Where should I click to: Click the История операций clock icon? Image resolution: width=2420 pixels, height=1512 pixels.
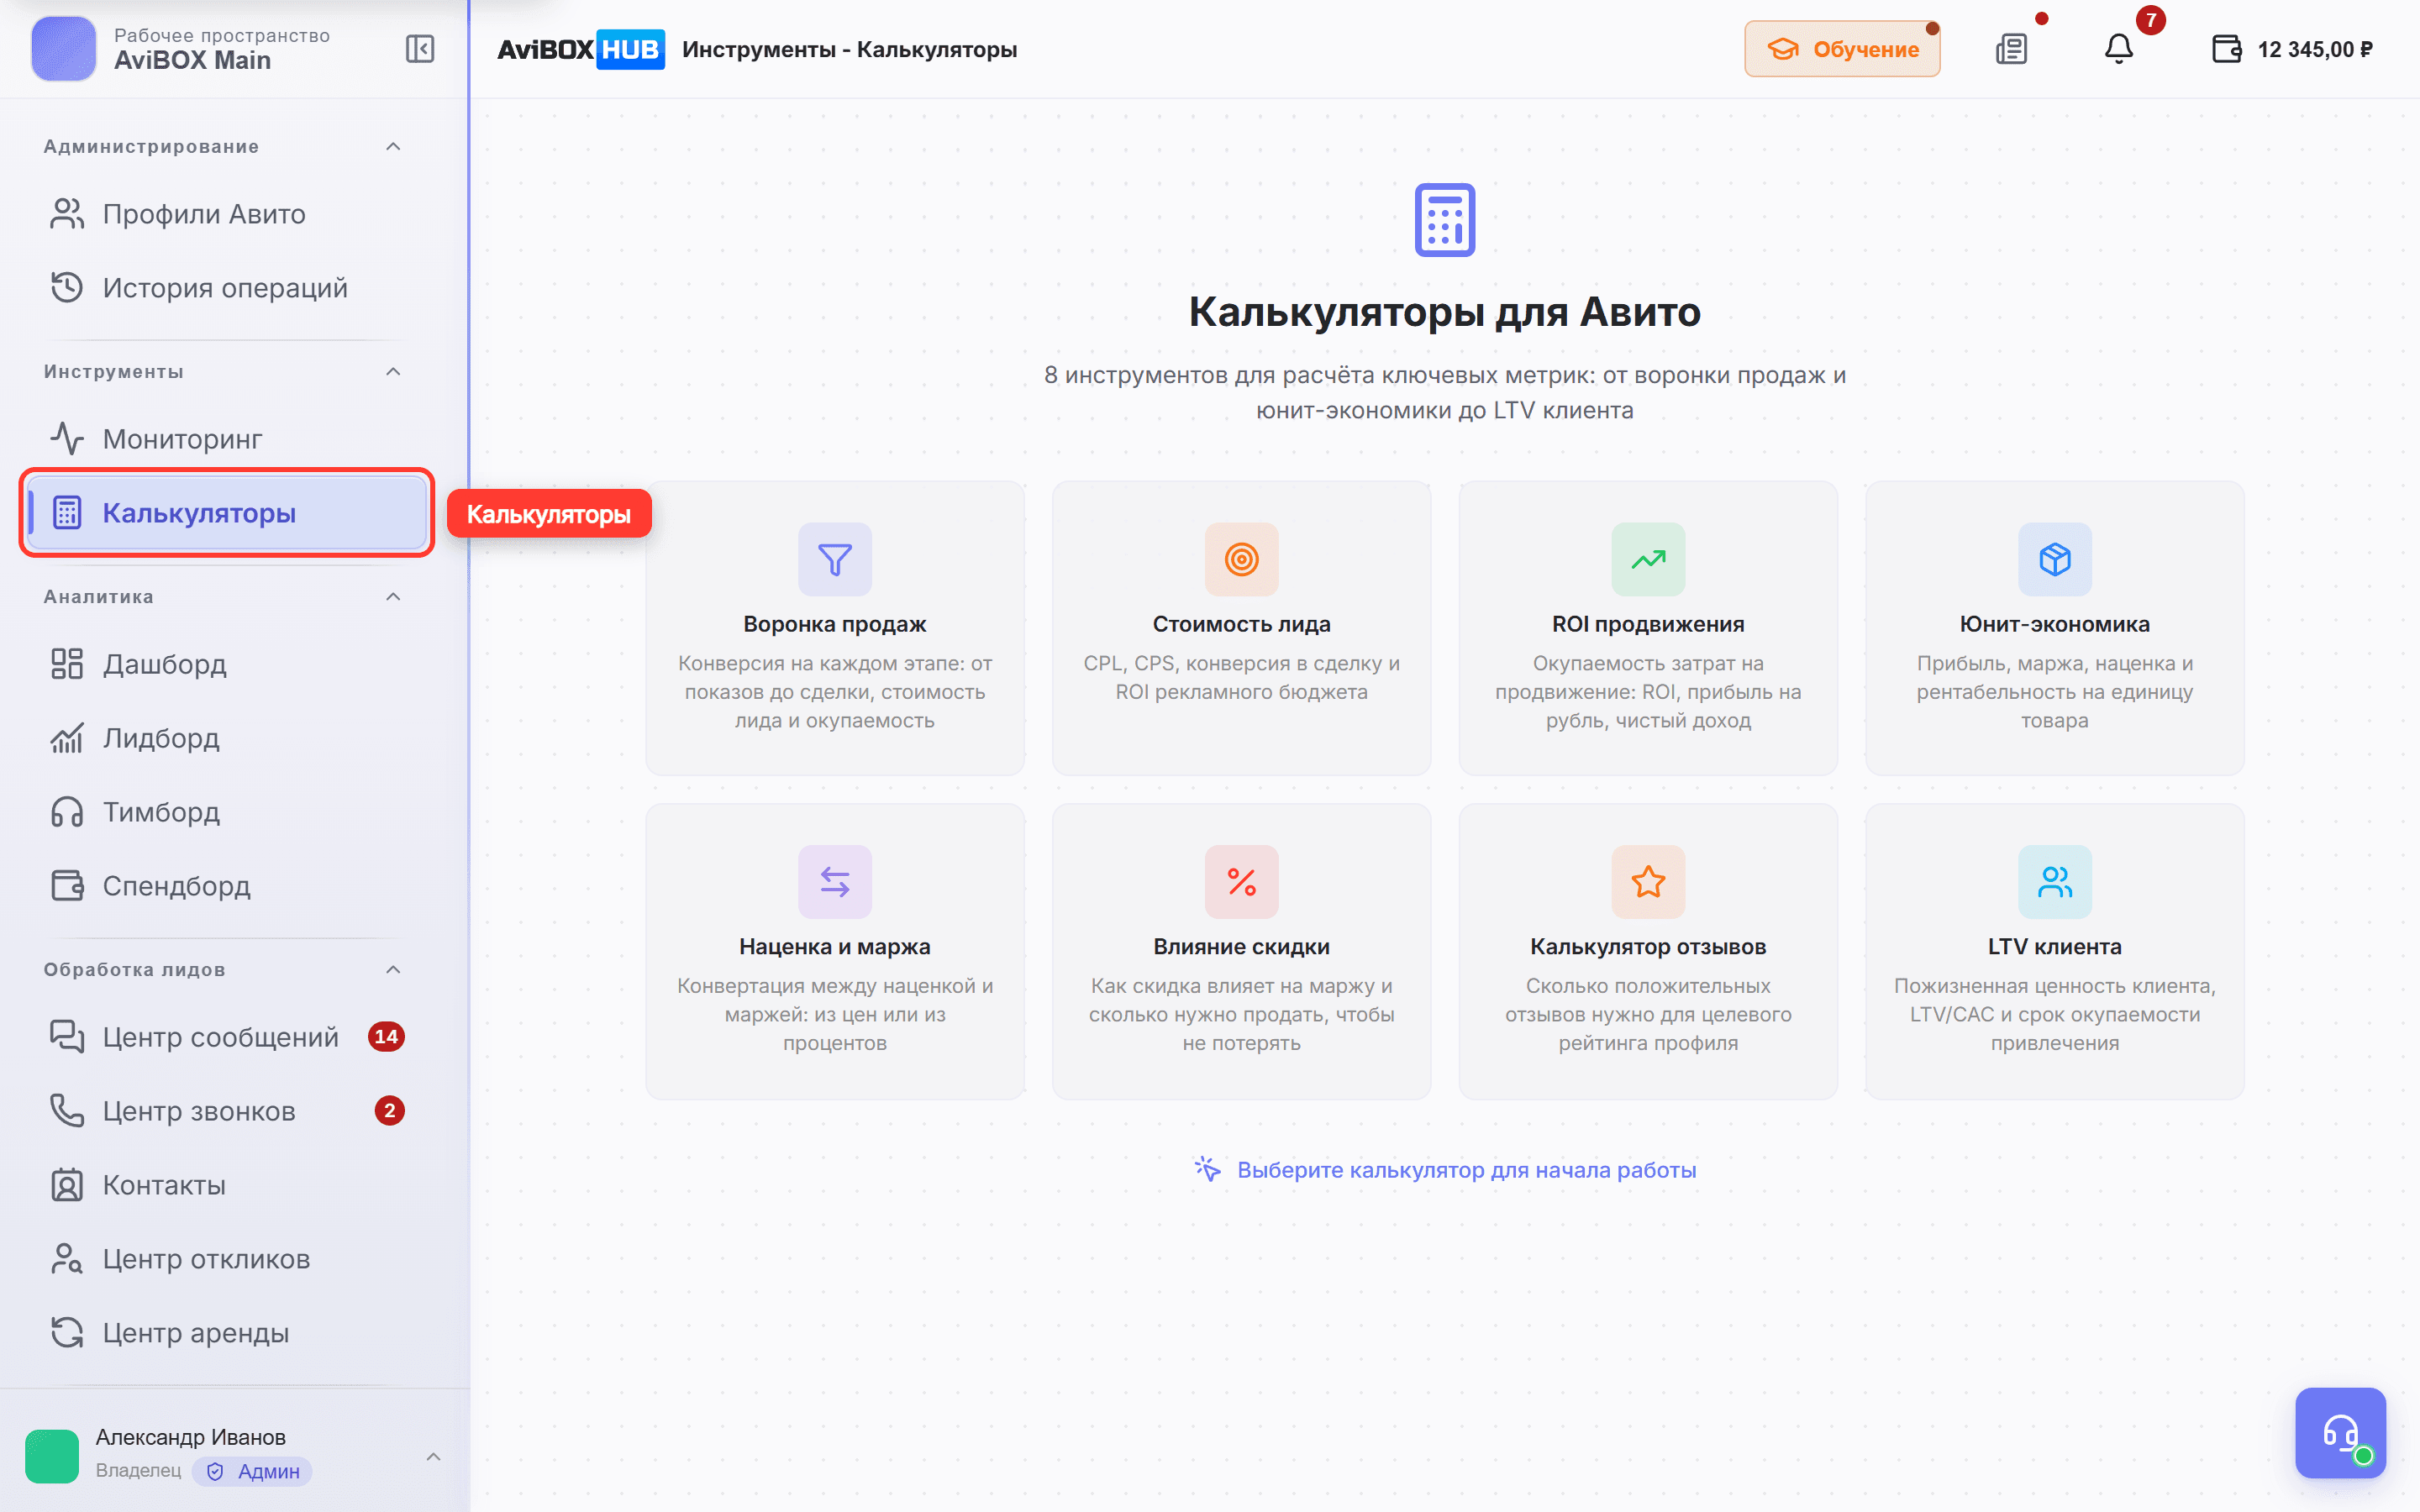coord(67,288)
